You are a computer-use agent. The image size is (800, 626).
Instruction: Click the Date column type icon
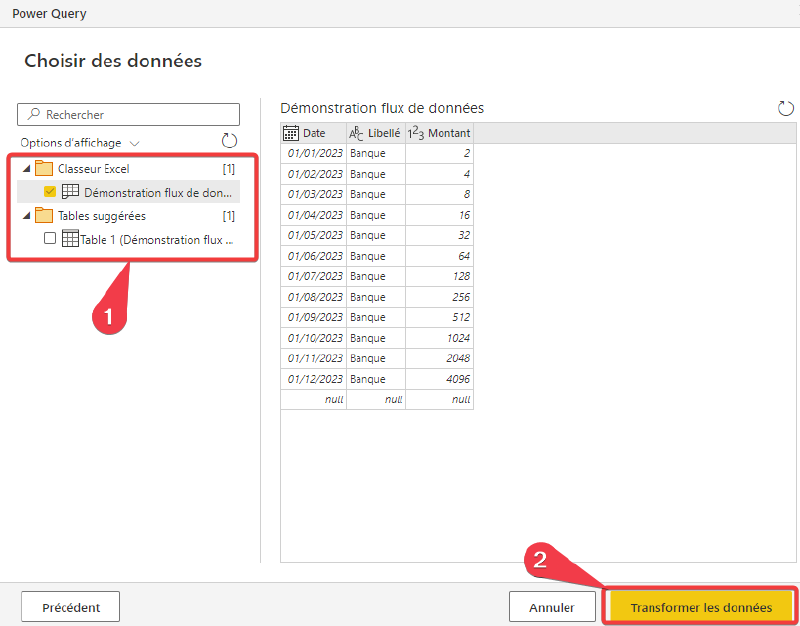tap(291, 133)
